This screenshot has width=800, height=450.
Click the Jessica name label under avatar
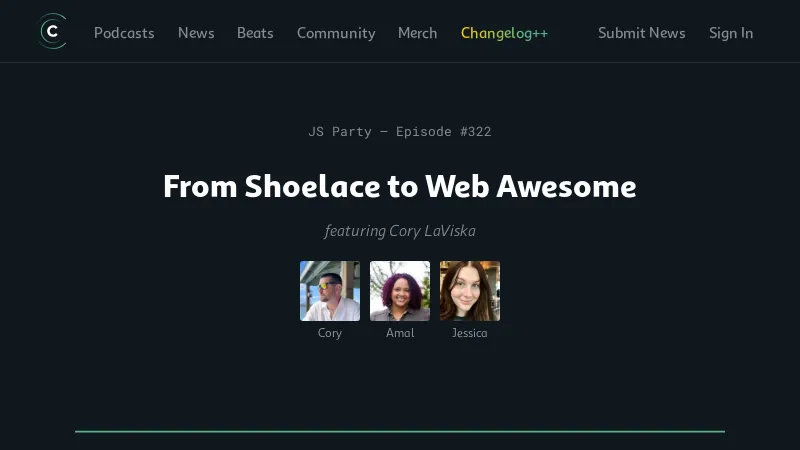(470, 333)
